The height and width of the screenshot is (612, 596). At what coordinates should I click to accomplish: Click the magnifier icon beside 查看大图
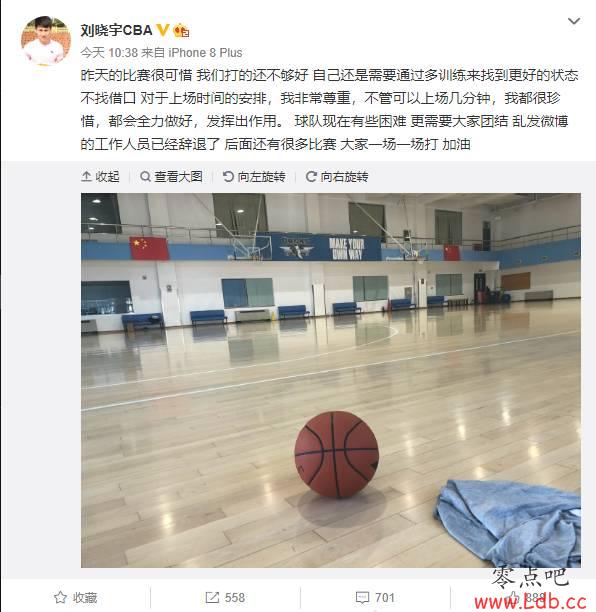[x=145, y=177]
